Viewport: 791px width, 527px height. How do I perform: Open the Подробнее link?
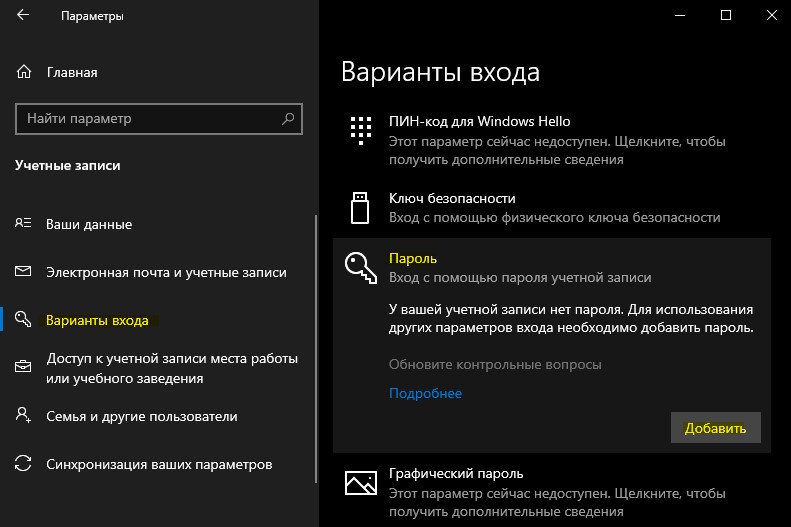tap(425, 393)
